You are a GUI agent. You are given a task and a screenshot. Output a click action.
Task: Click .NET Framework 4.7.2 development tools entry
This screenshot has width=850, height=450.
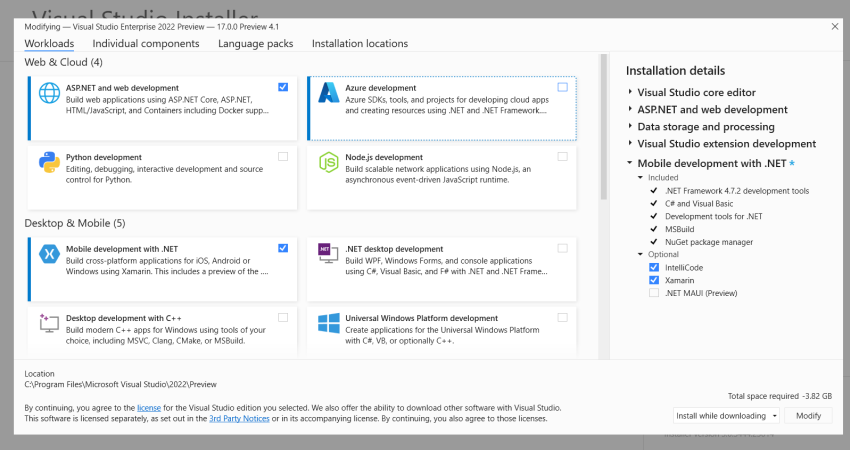[737, 191]
